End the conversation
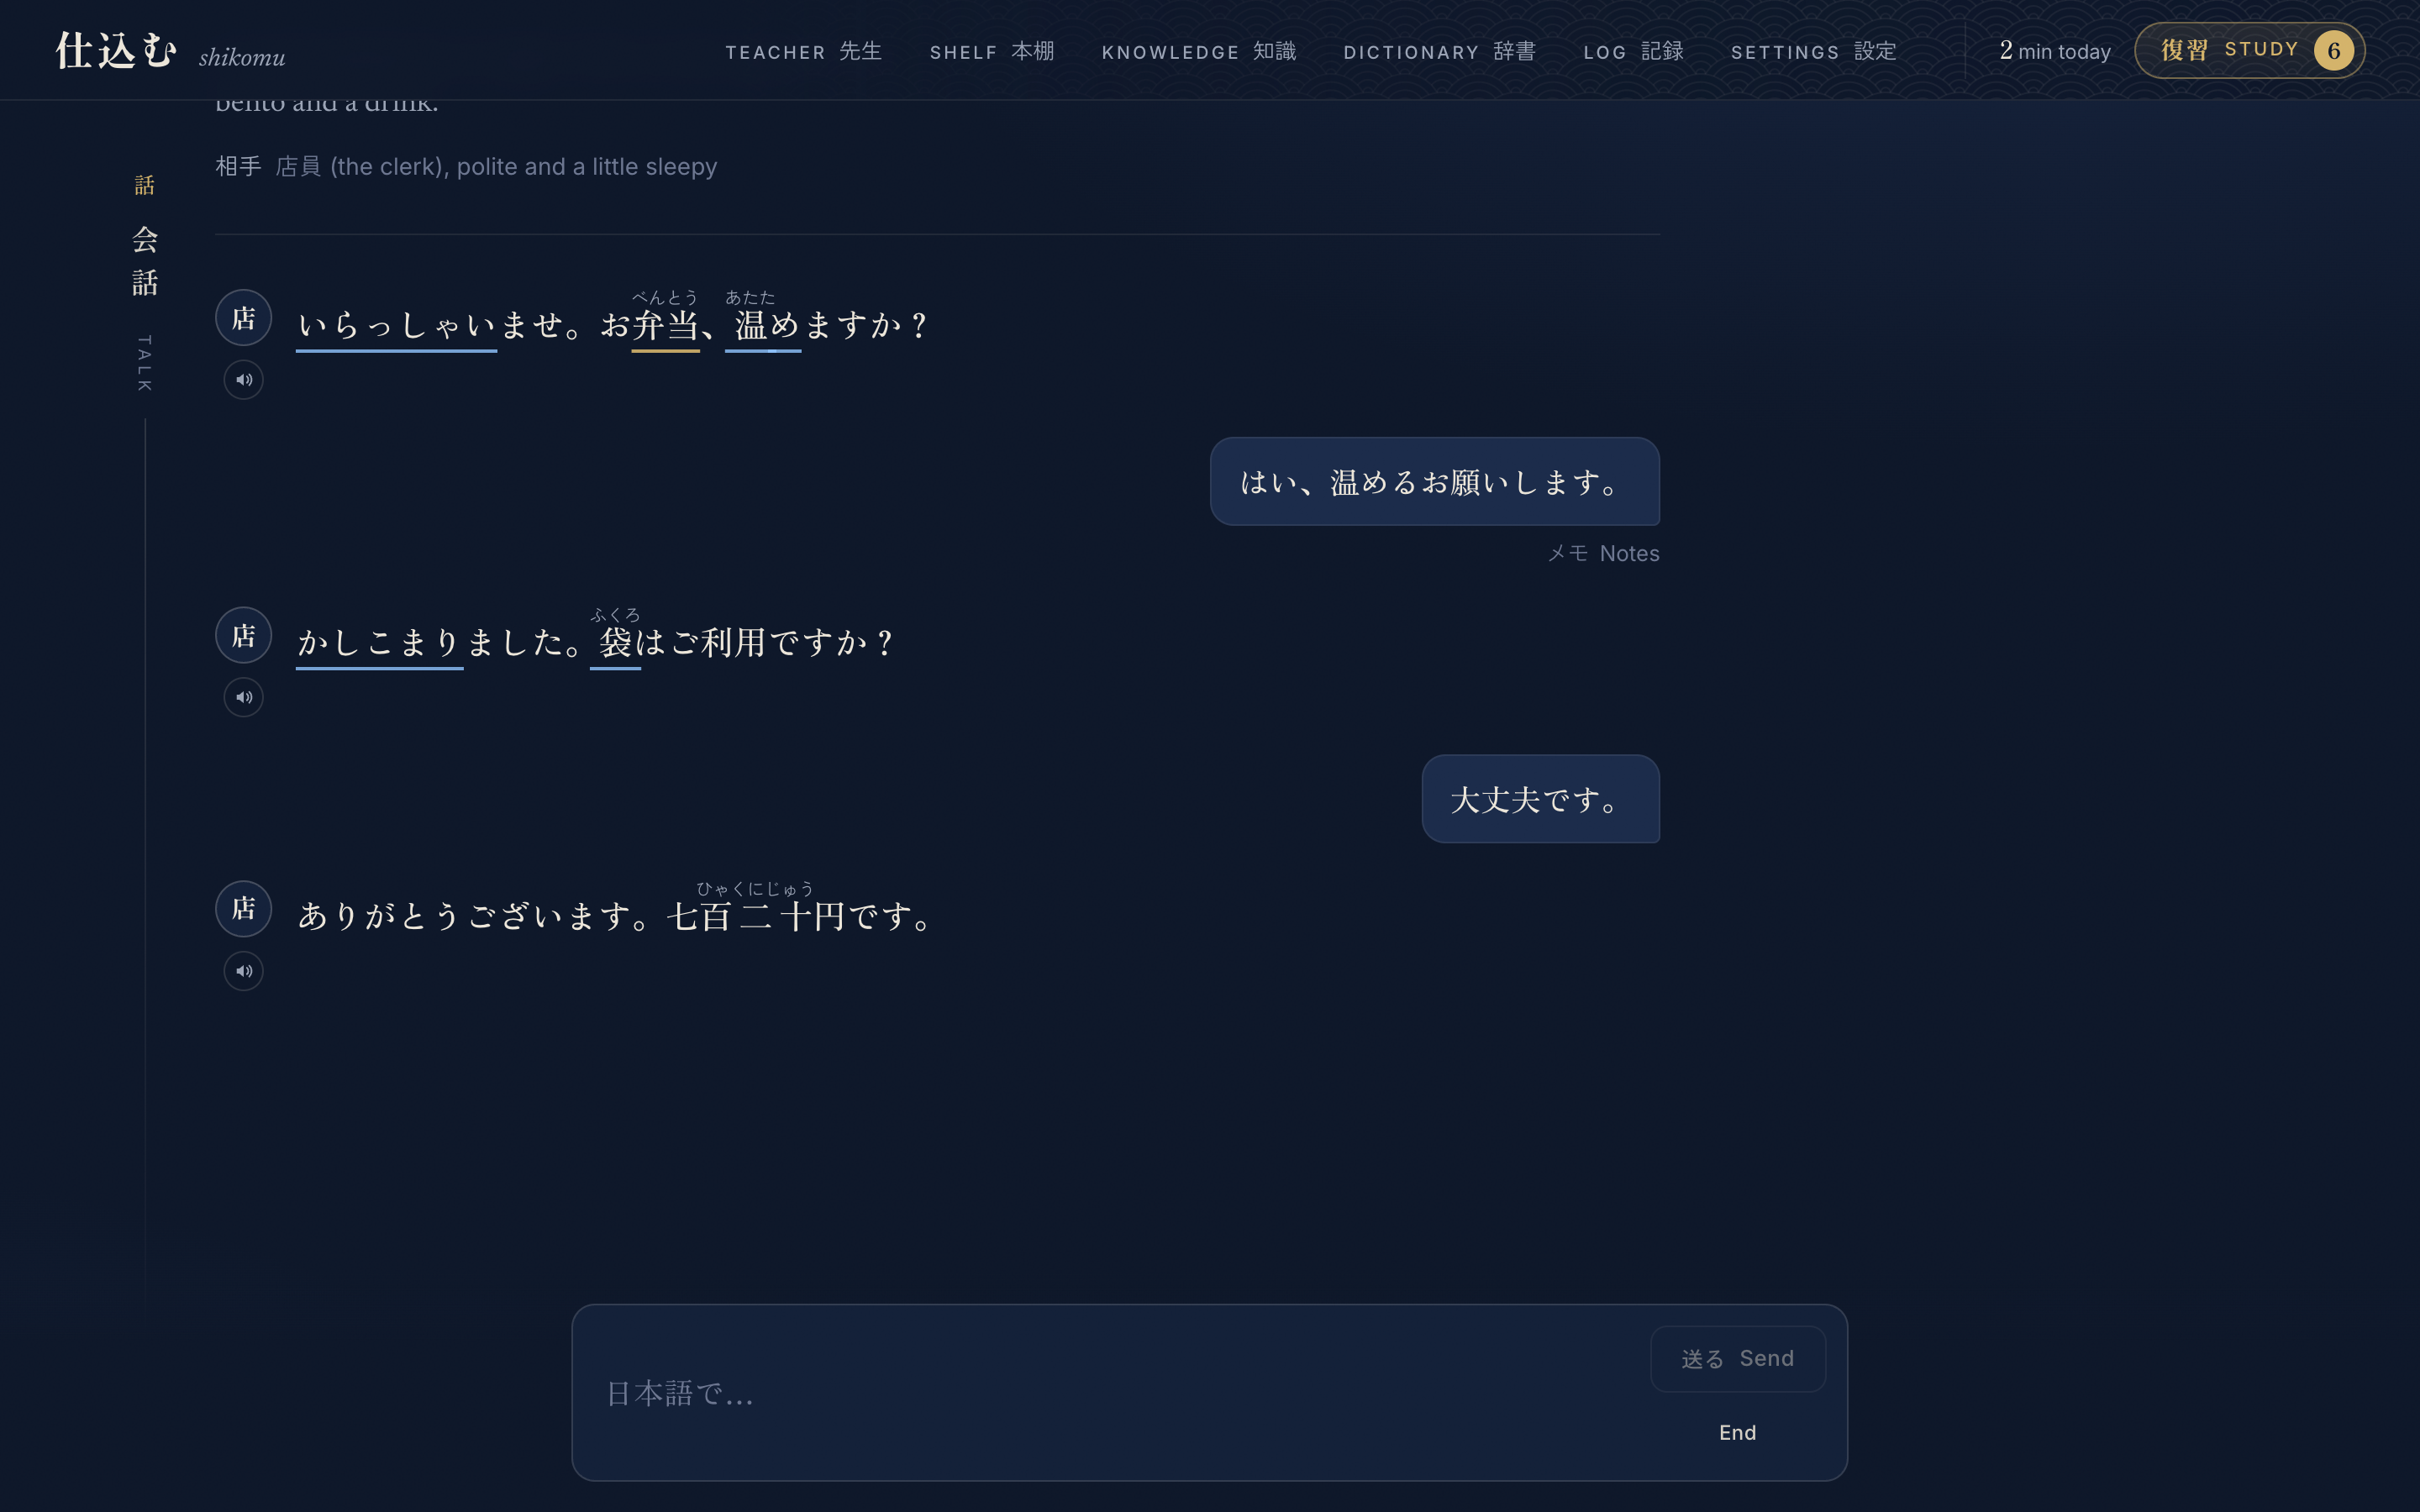Image resolution: width=2420 pixels, height=1512 pixels. point(1737,1432)
